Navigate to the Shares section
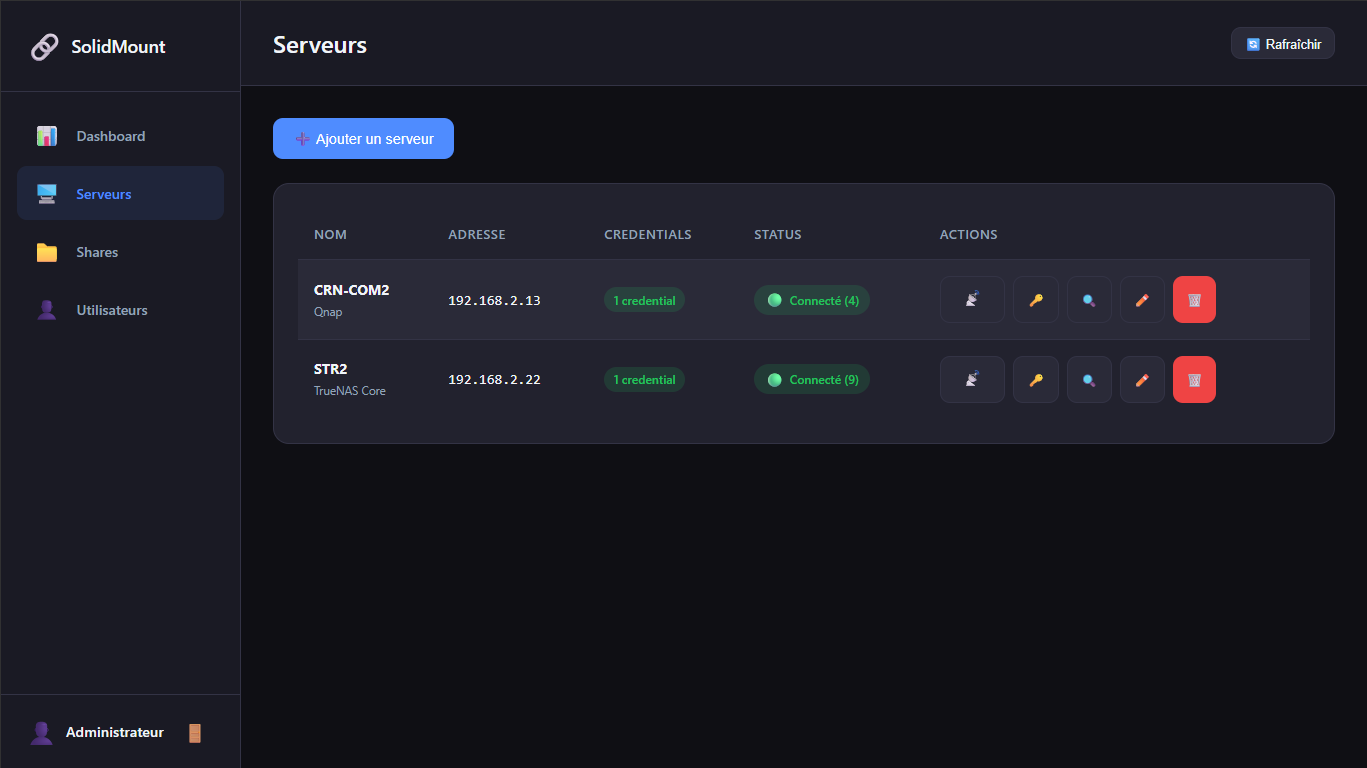The width and height of the screenshot is (1367, 768). tap(97, 251)
